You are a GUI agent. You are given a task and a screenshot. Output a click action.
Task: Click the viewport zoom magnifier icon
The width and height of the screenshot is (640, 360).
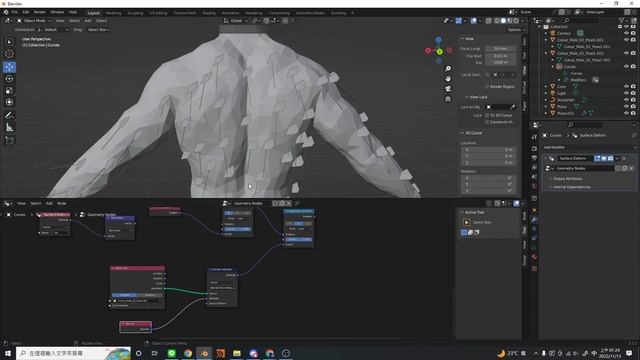click(x=448, y=69)
